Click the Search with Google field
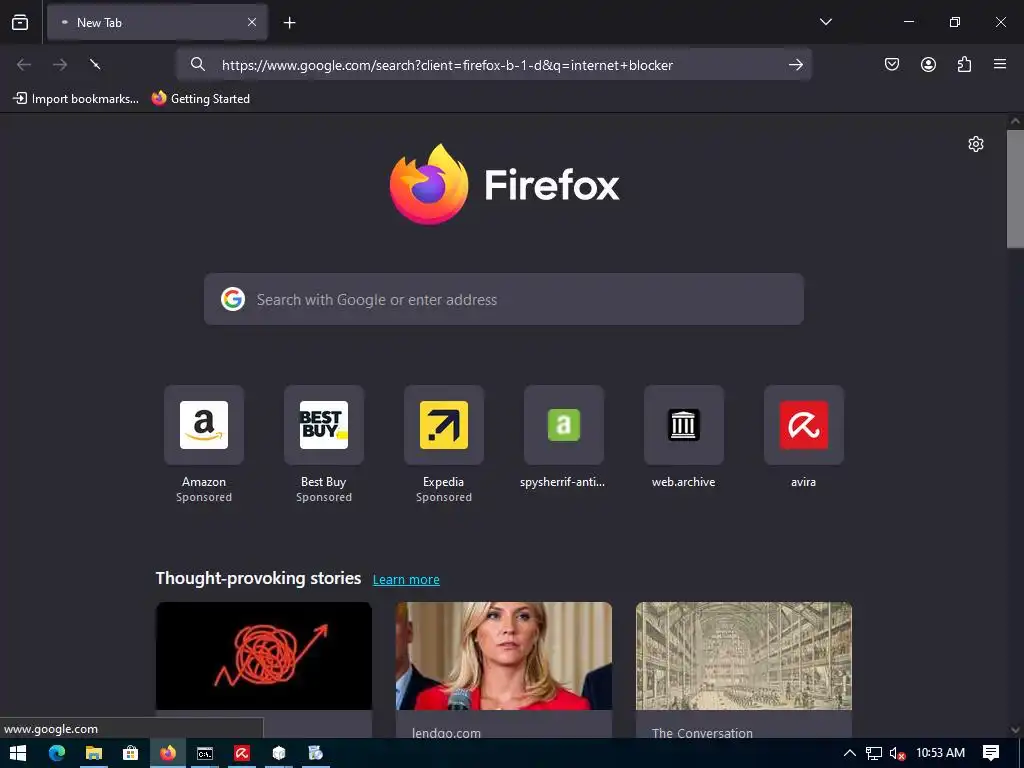The height and width of the screenshot is (768, 1024). (504, 299)
